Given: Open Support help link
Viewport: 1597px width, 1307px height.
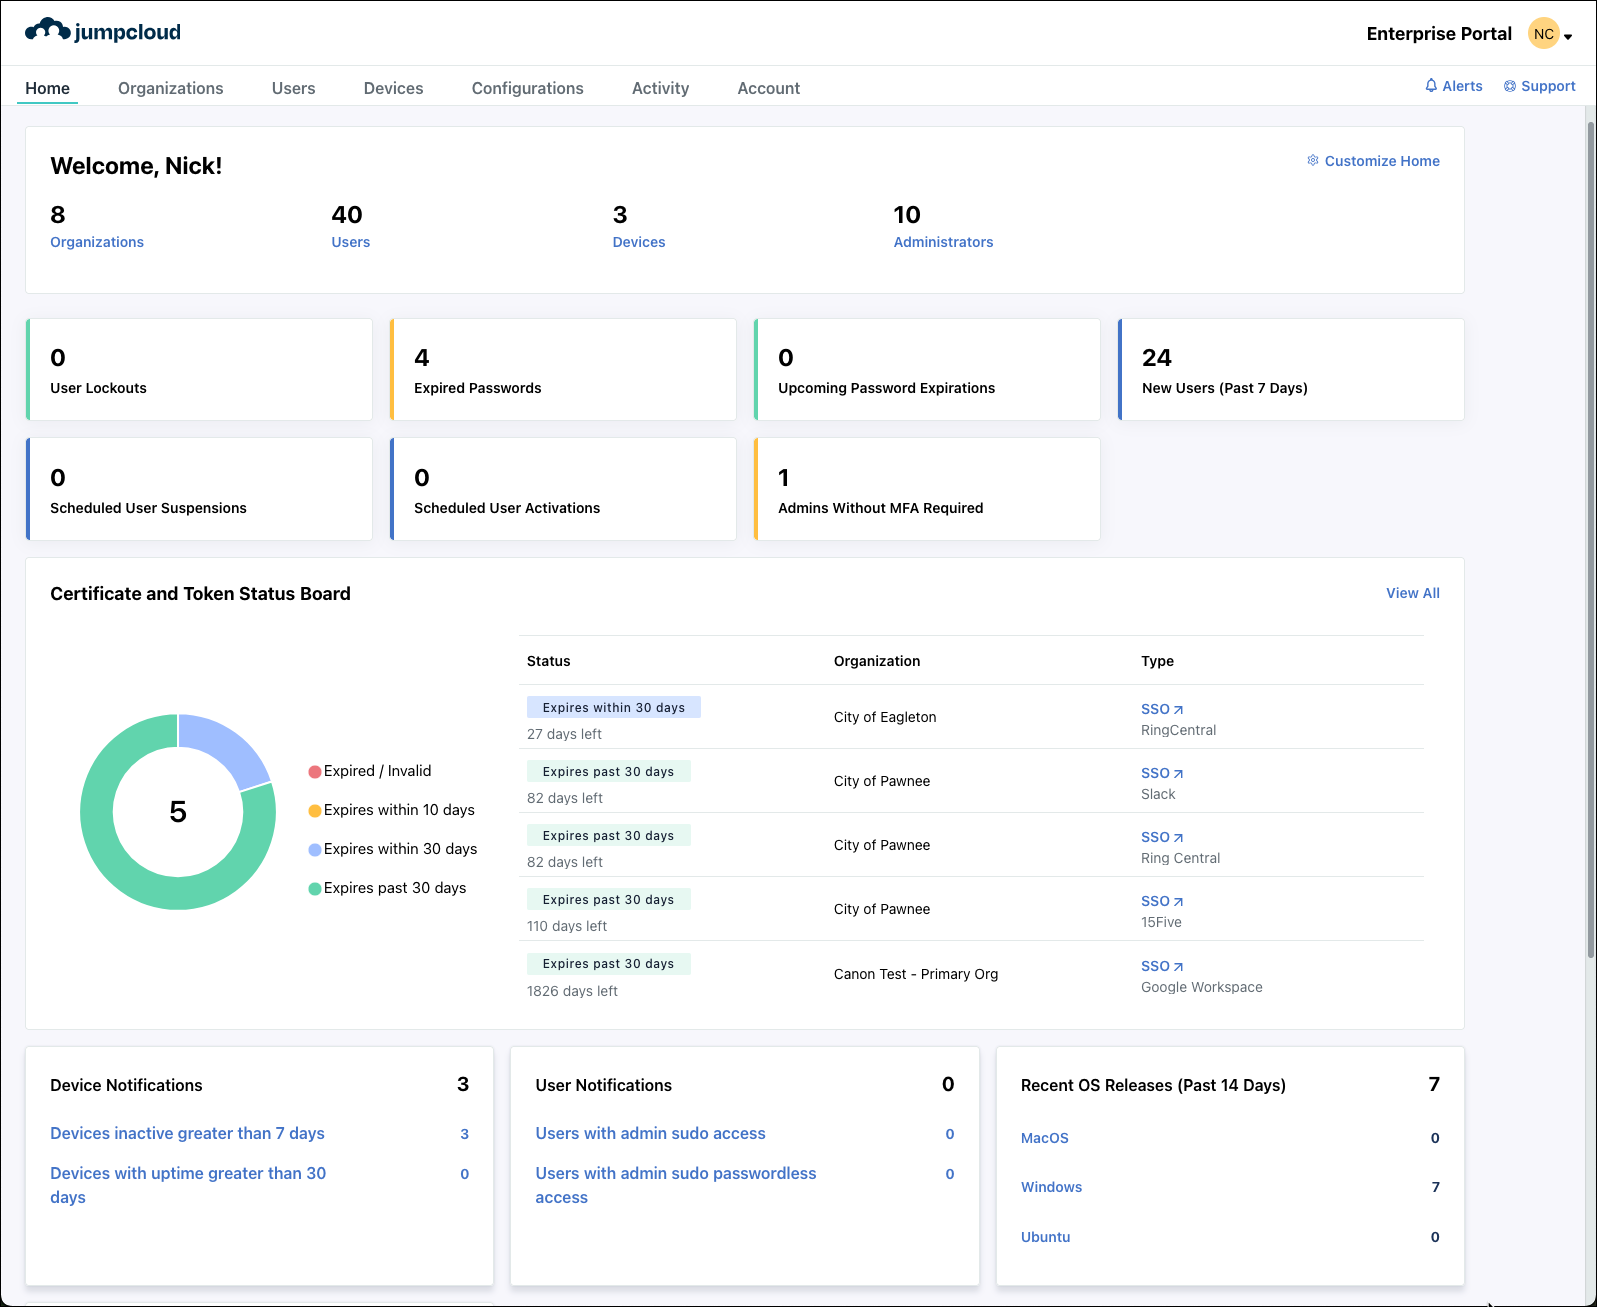Looking at the screenshot, I should tap(1539, 86).
